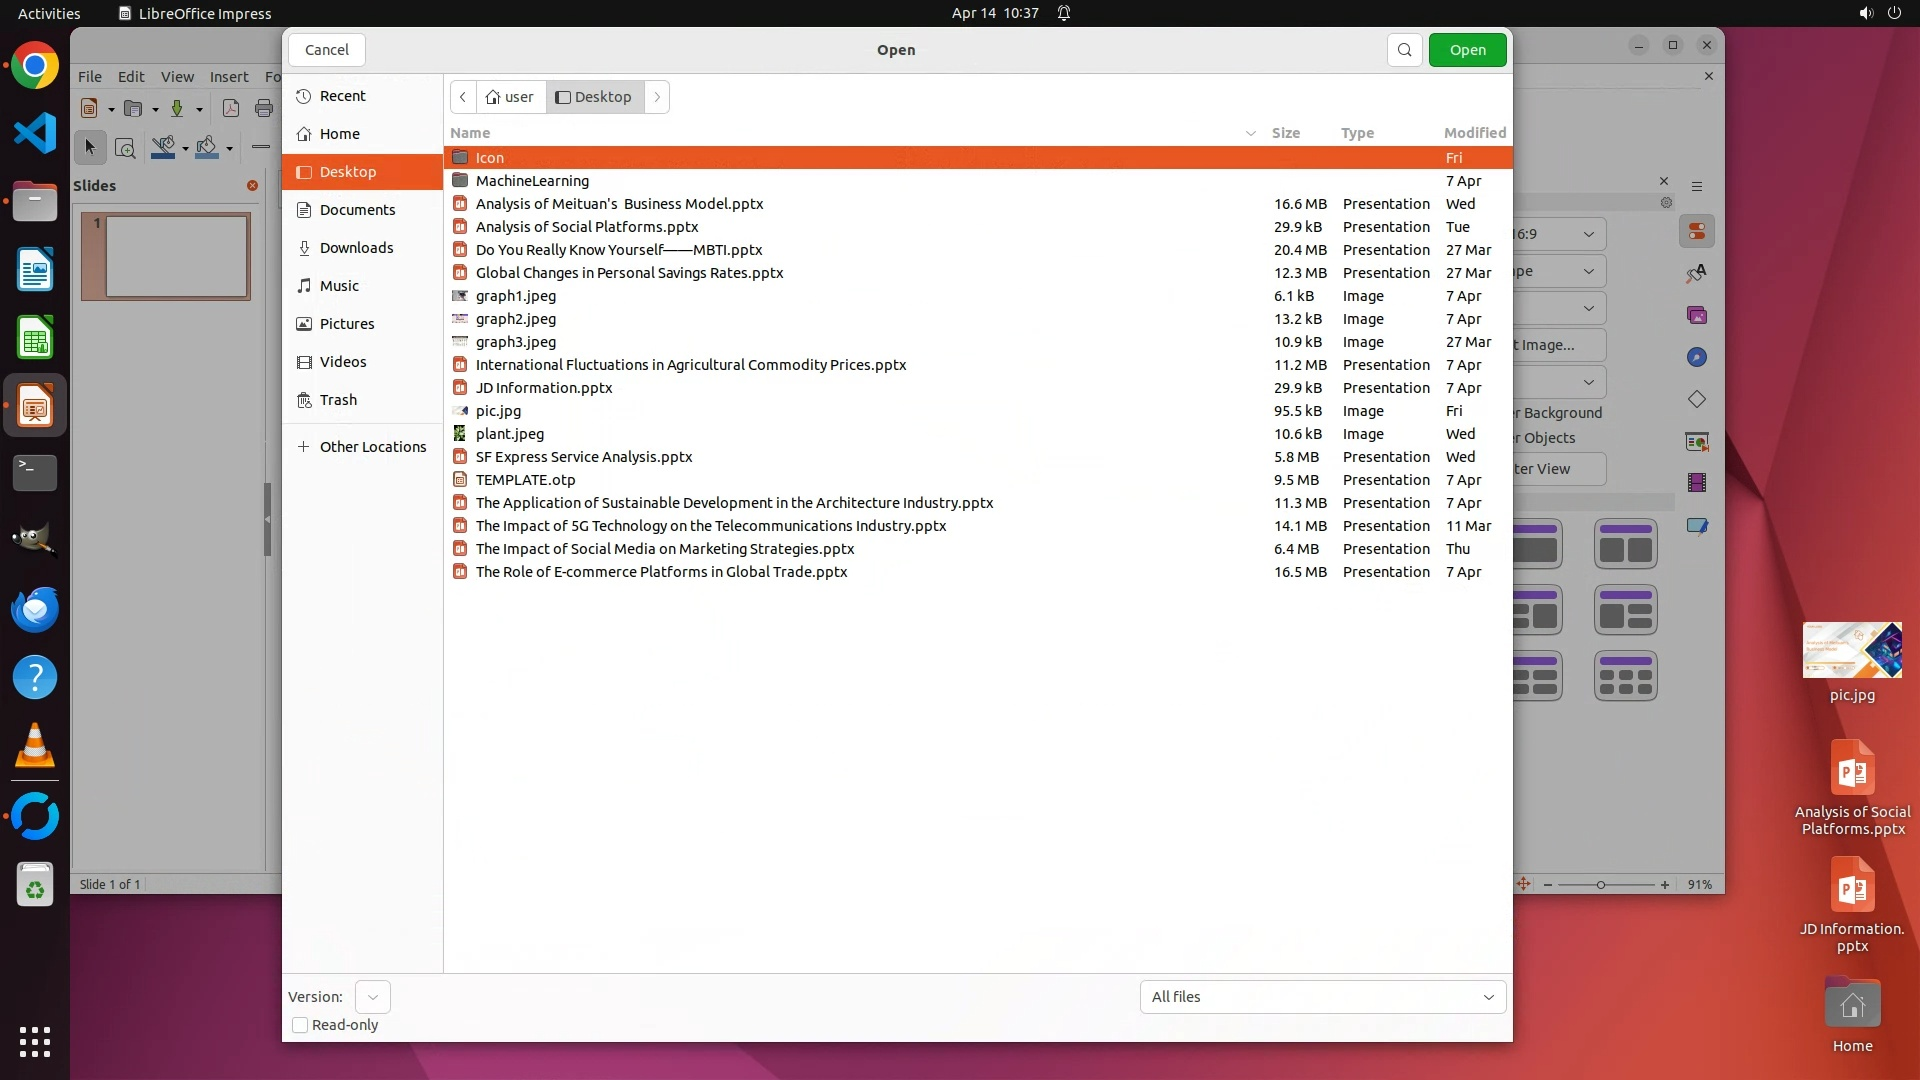Image resolution: width=1920 pixels, height=1080 pixels.
Task: Expand the Version dropdown
Action: 373,997
